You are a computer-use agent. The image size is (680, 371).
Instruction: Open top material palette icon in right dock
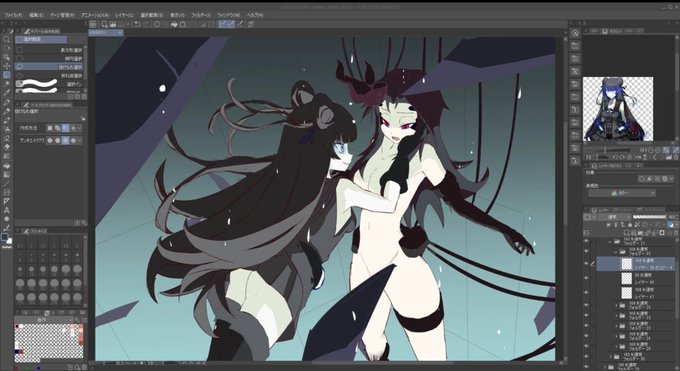575,46
